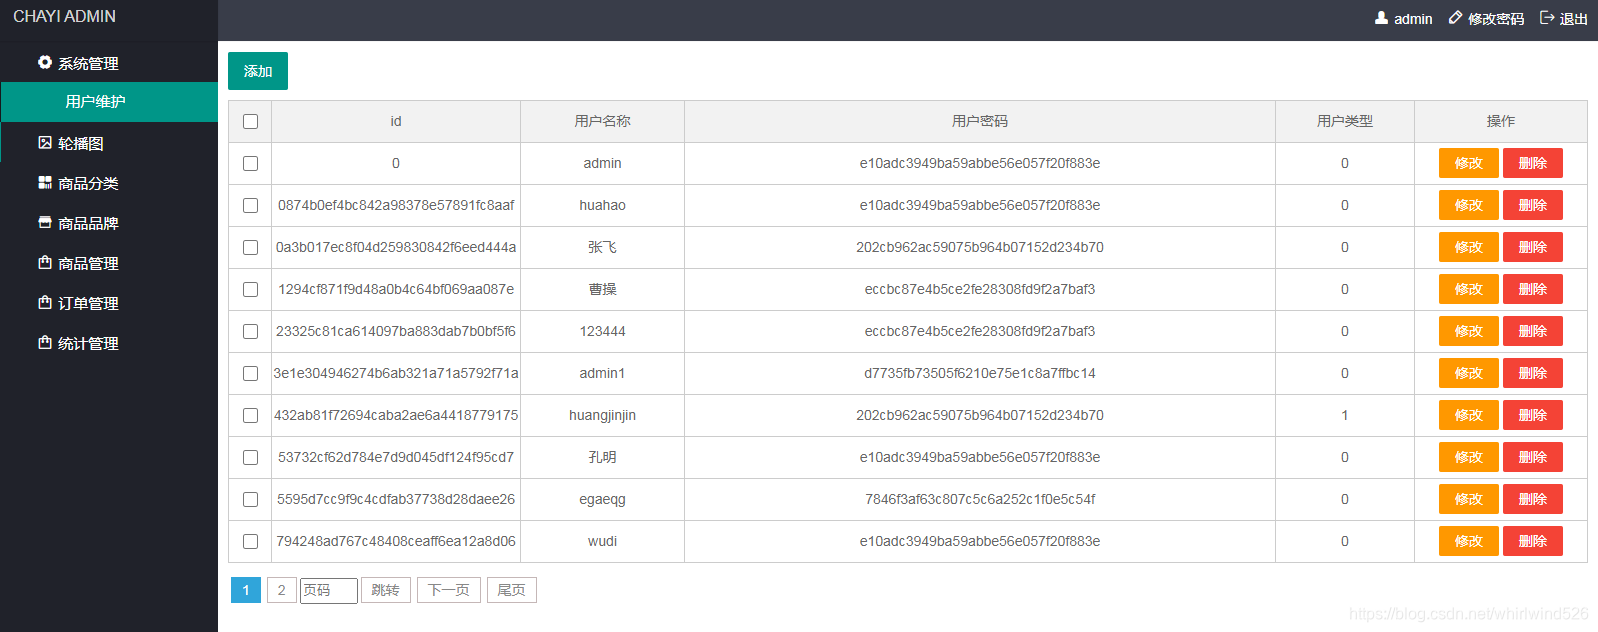1598x632 pixels.
Task: Click the image icon beside 轮播图
Action: coord(45,142)
